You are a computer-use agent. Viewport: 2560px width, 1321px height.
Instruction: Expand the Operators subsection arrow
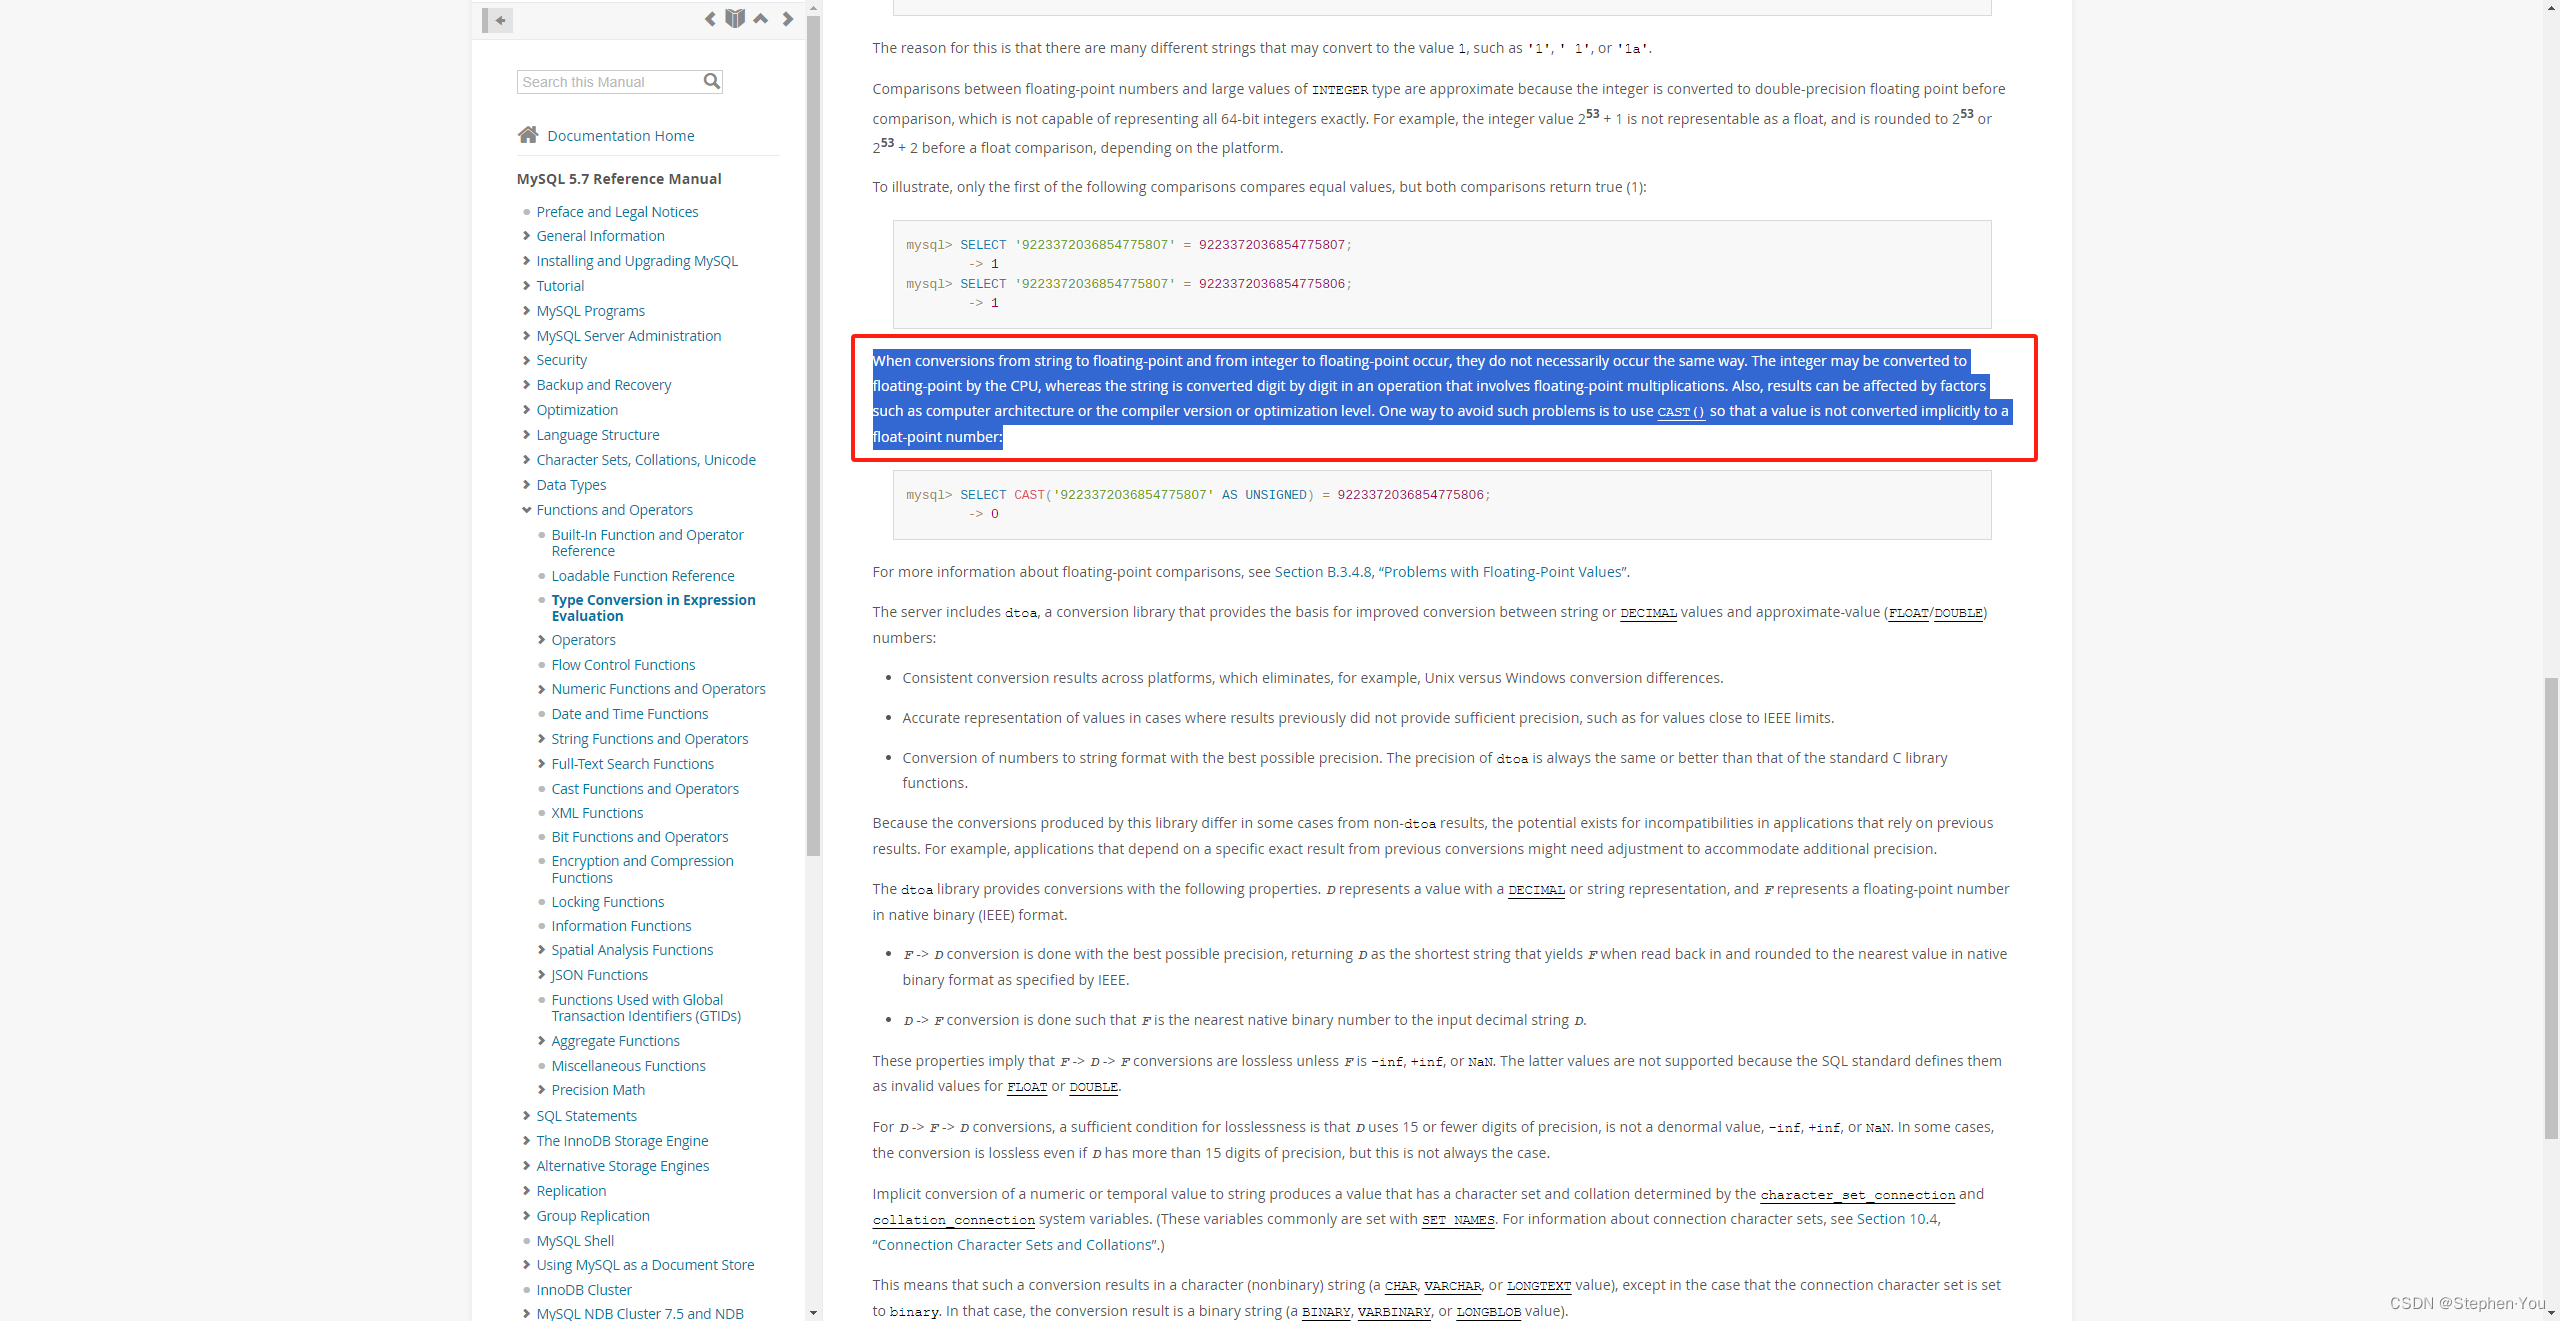coord(542,640)
